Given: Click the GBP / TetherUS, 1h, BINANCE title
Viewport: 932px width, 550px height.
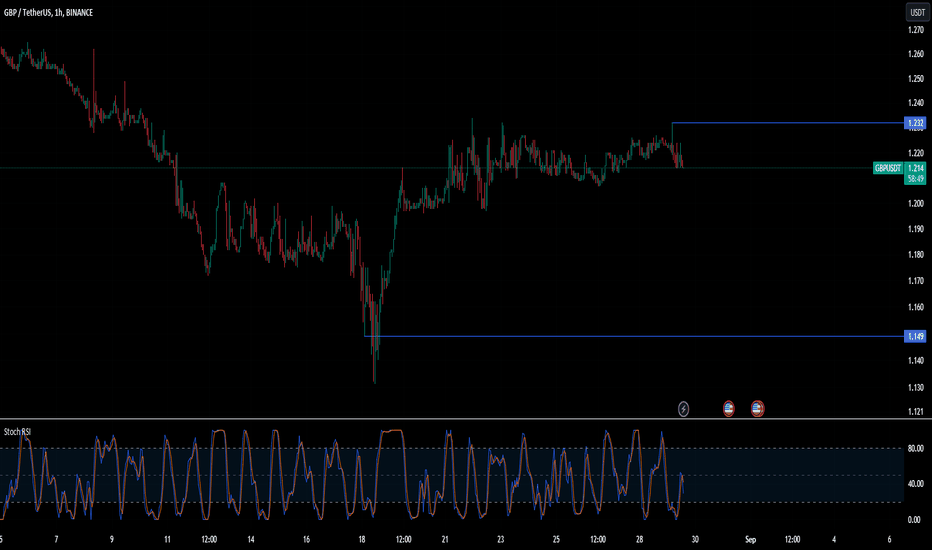Looking at the screenshot, I should pos(48,12).
